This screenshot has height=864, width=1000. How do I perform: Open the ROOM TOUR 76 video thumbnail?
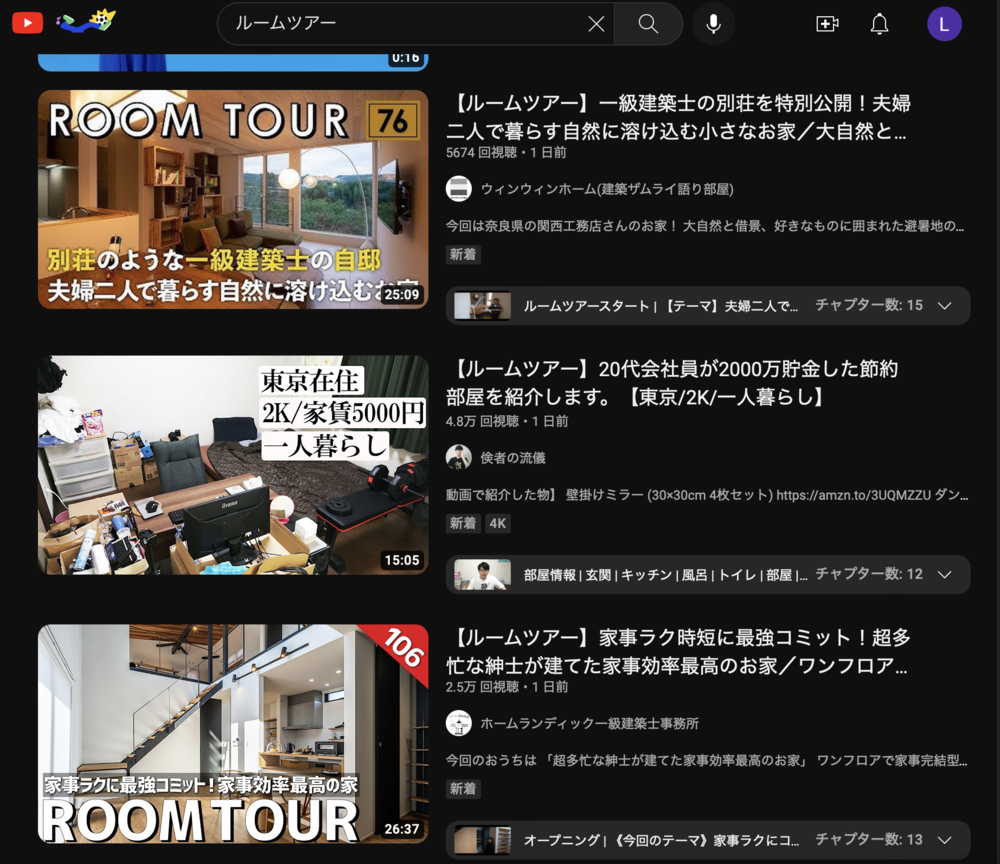pyautogui.click(x=233, y=200)
